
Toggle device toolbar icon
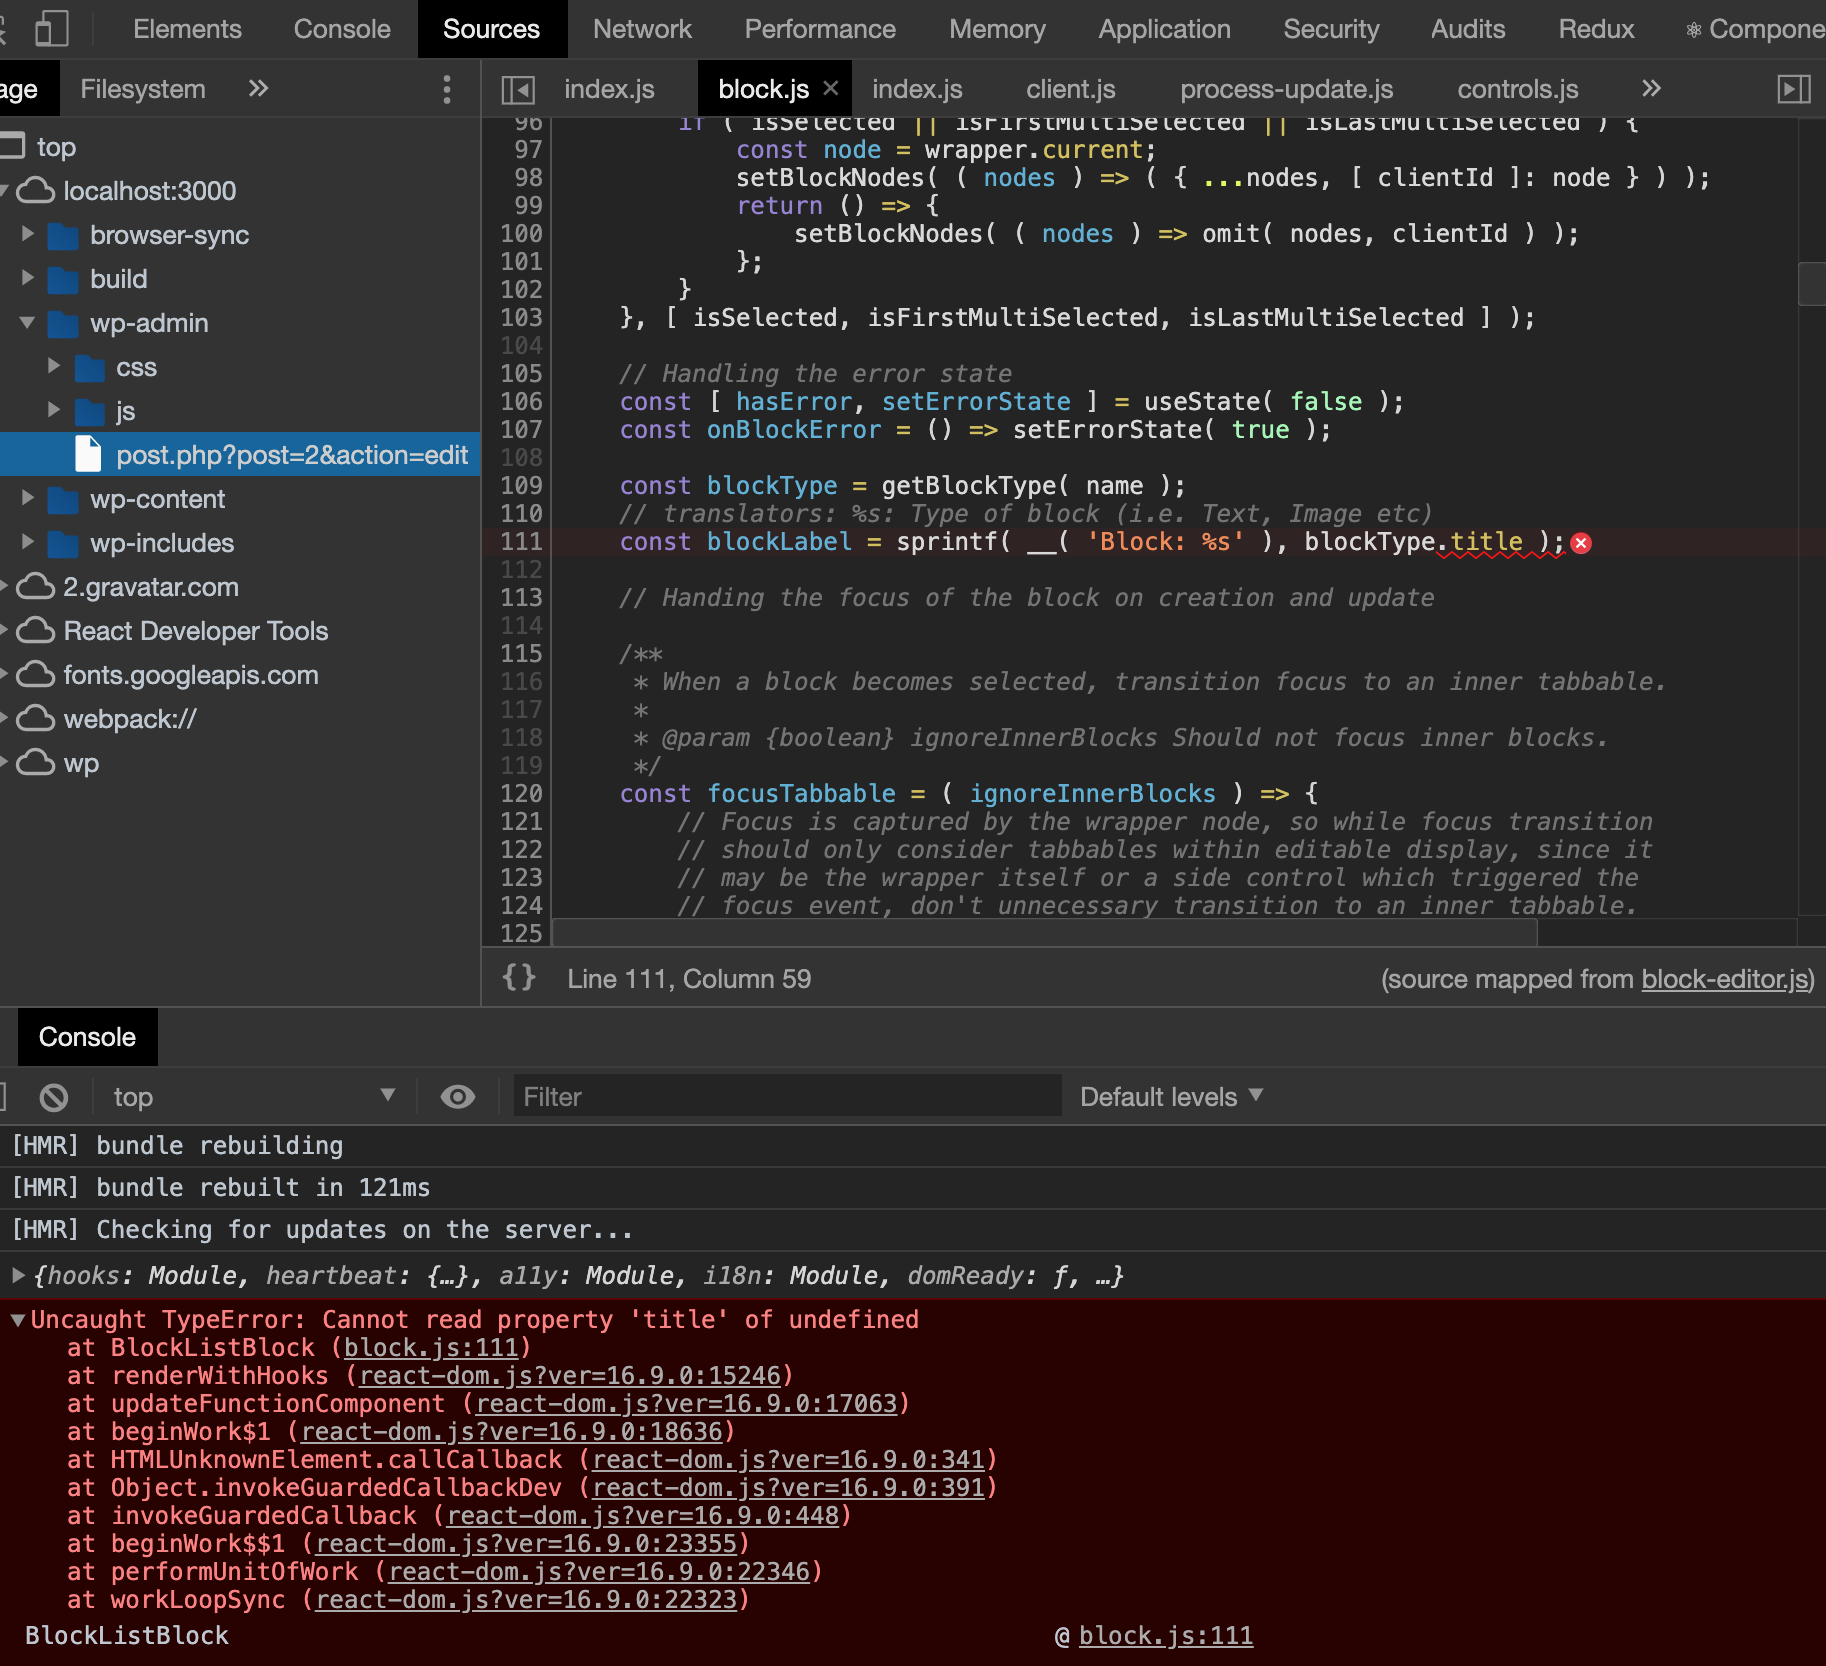coord(51,28)
